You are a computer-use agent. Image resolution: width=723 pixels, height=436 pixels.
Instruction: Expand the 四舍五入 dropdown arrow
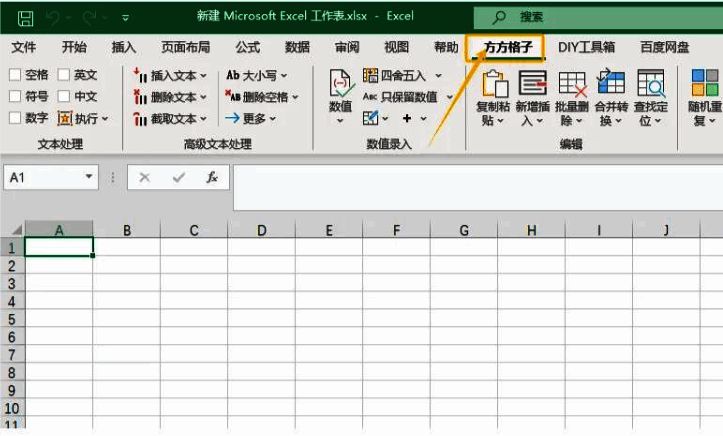click(439, 76)
